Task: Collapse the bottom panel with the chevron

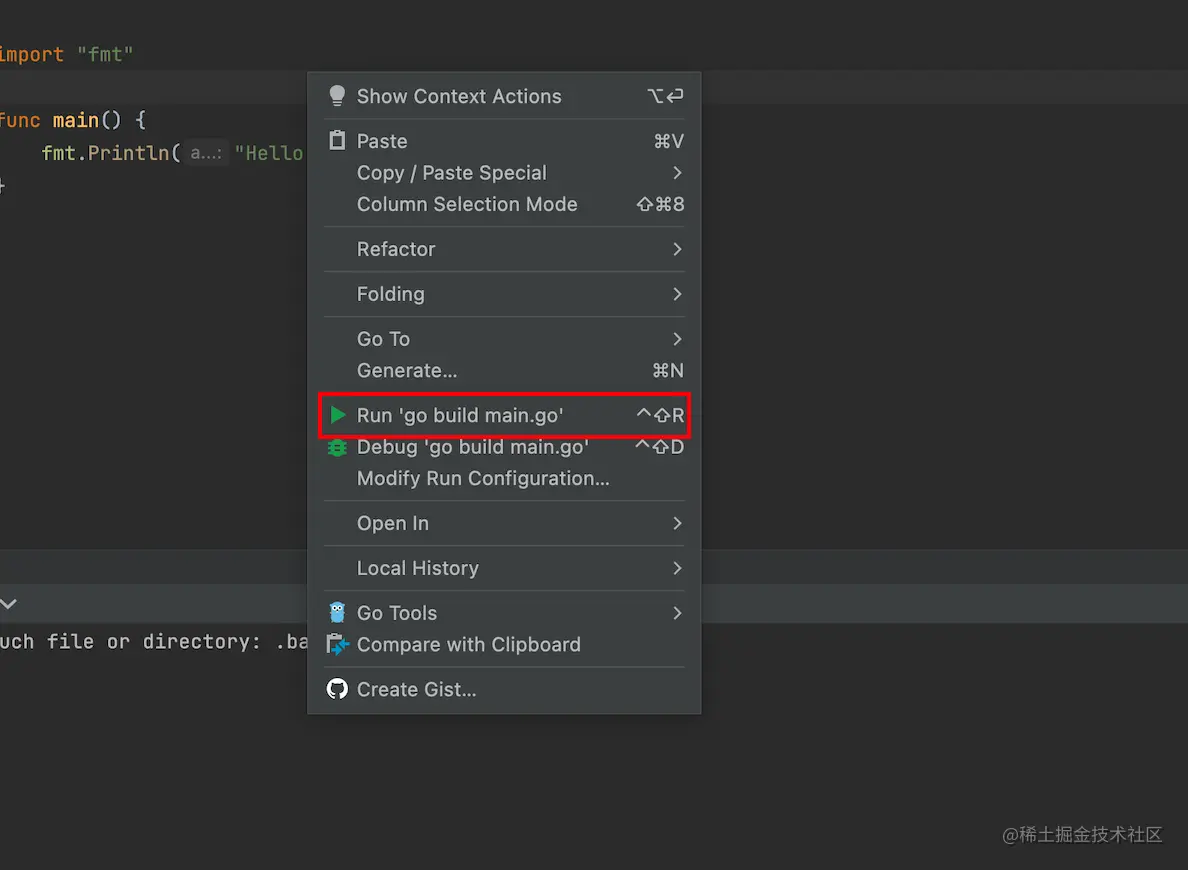Action: [8, 604]
